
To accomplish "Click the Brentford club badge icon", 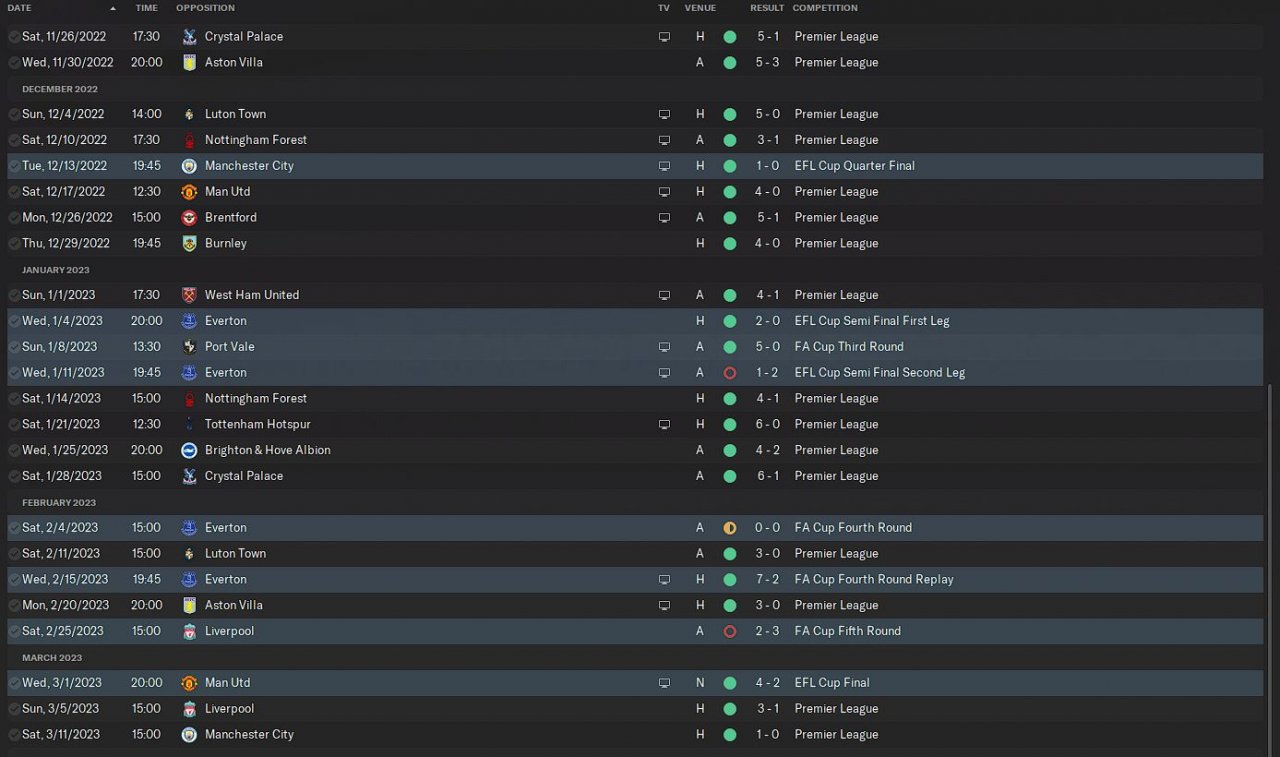I will 189,217.
